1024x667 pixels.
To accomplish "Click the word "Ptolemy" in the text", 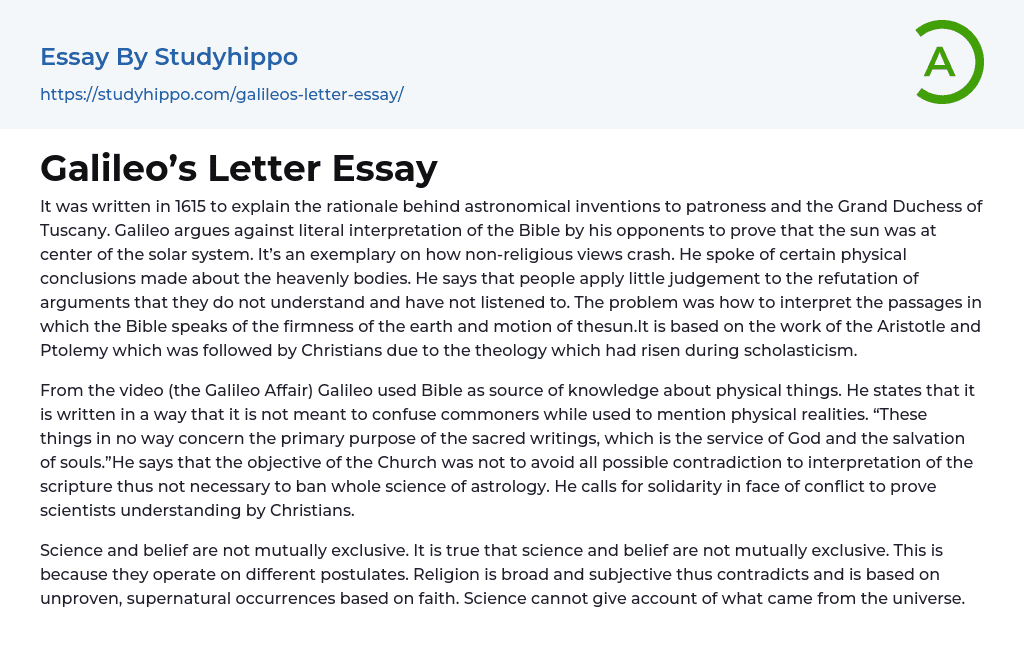I will tap(72, 350).
